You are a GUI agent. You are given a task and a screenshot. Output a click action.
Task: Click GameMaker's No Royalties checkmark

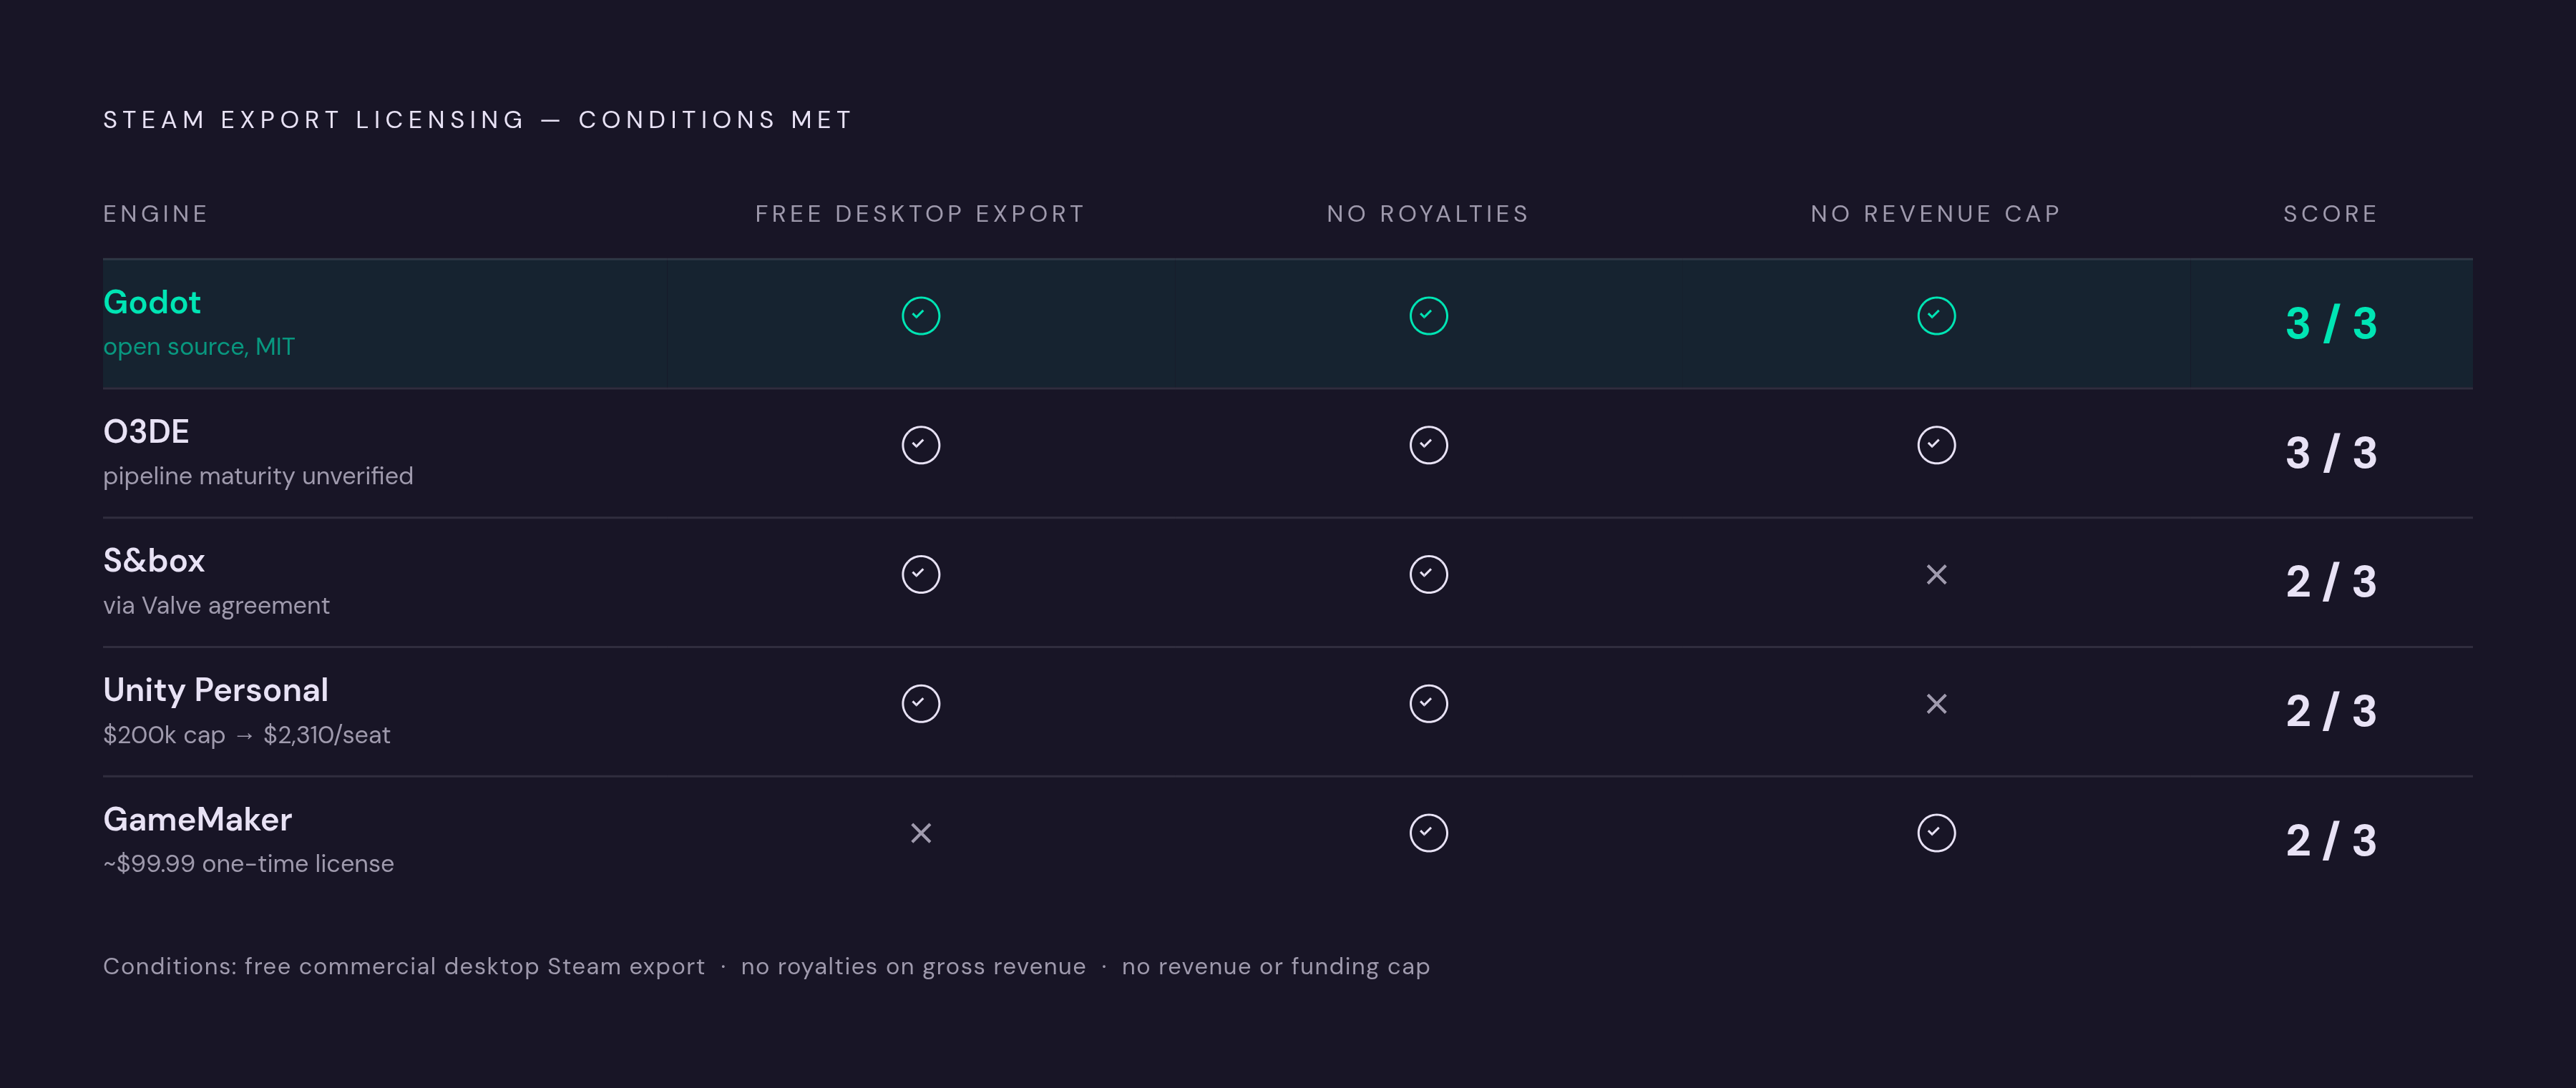point(1428,833)
